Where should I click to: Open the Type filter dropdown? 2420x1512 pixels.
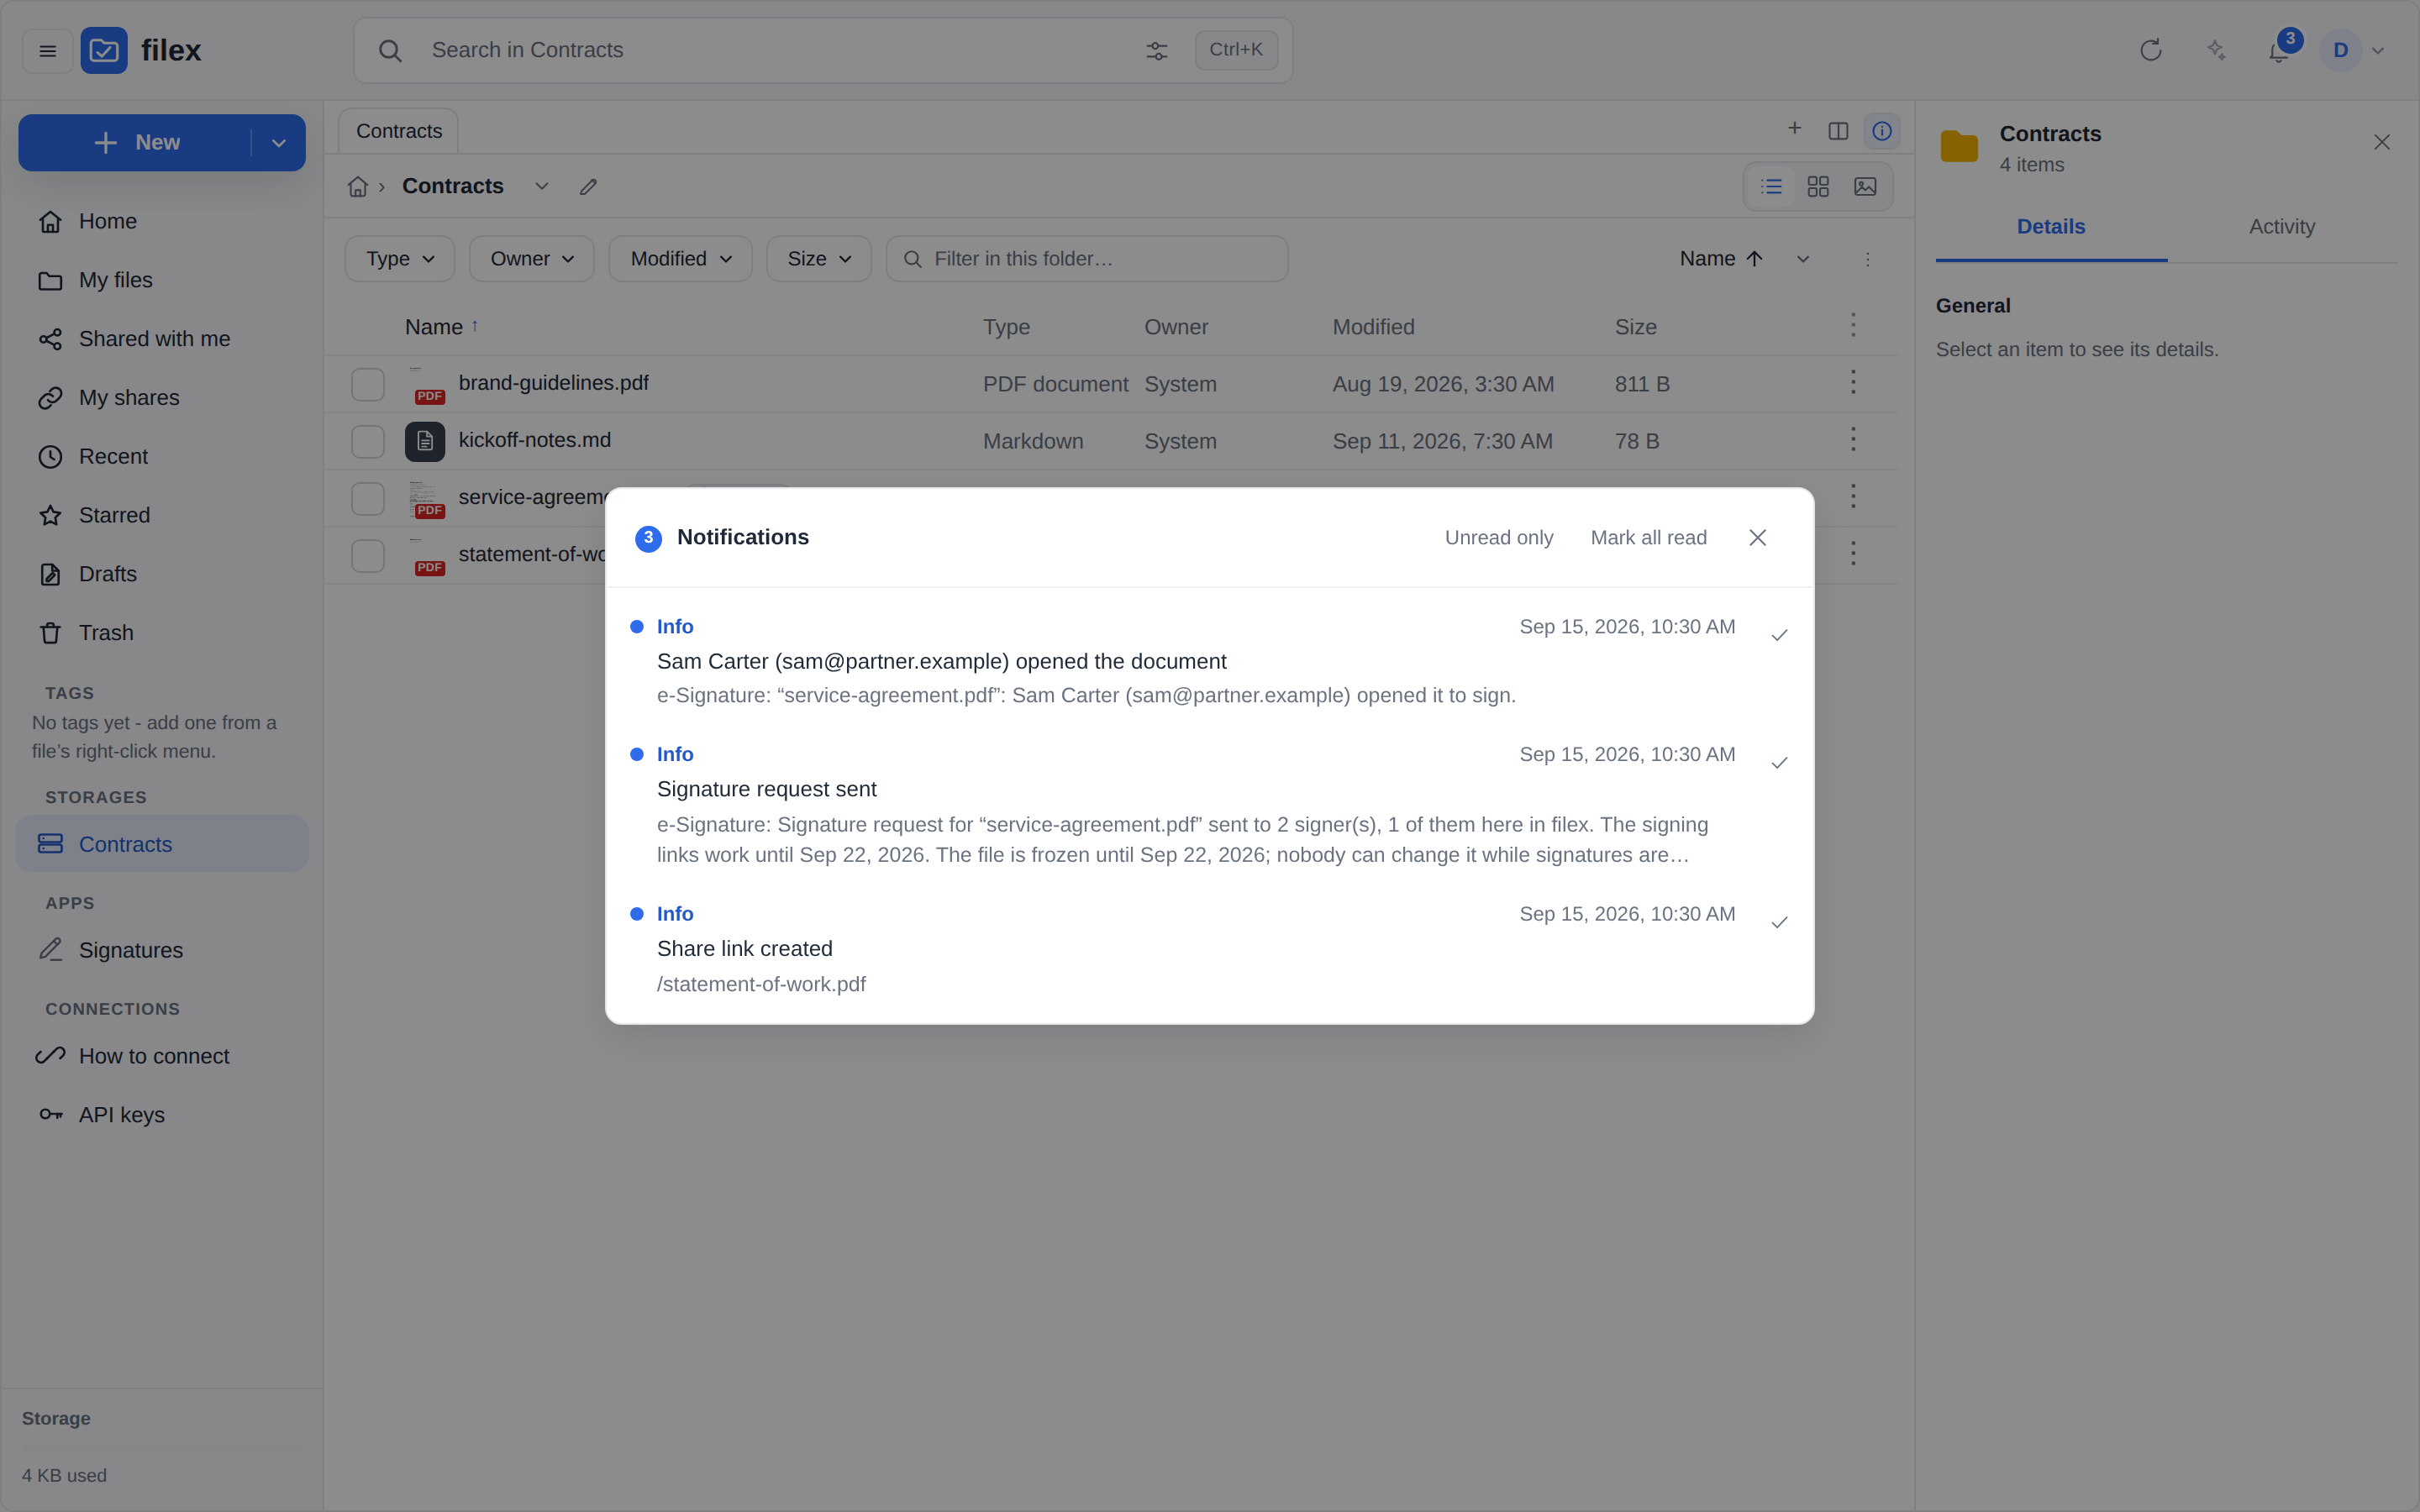(x=400, y=259)
